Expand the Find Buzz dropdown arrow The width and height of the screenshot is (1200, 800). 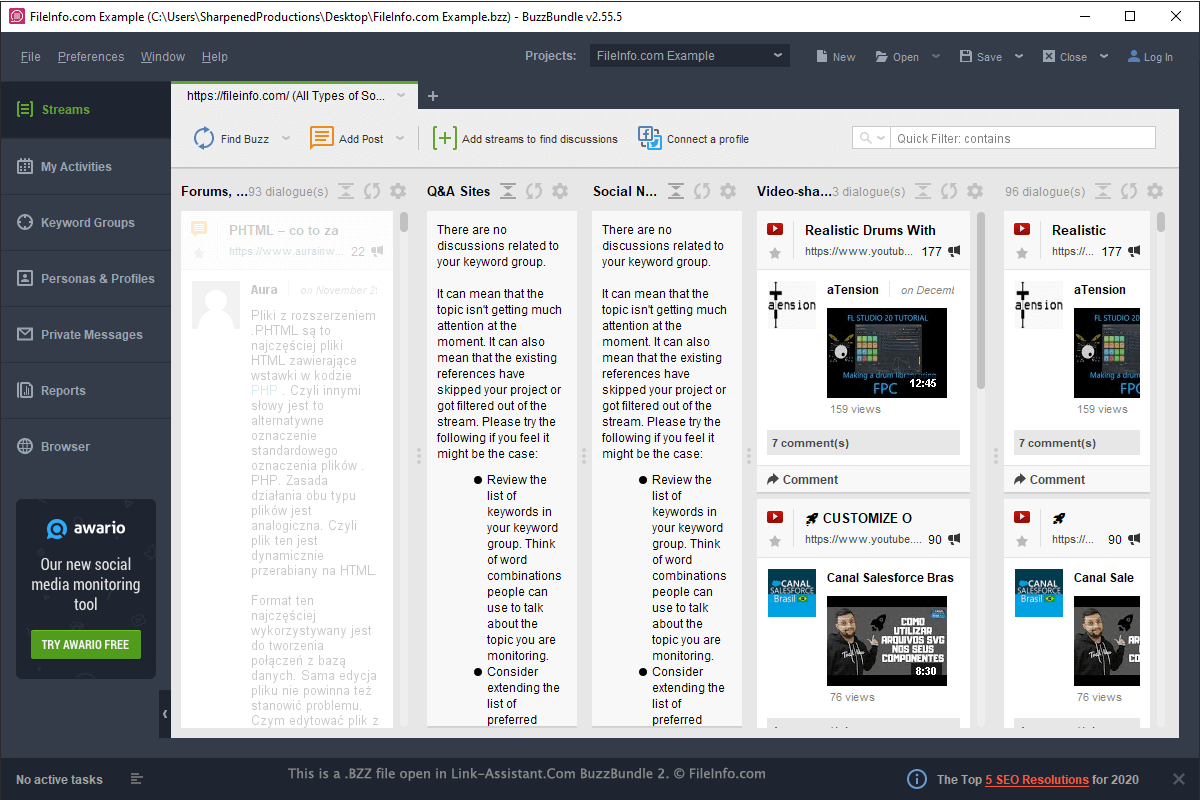coord(286,139)
